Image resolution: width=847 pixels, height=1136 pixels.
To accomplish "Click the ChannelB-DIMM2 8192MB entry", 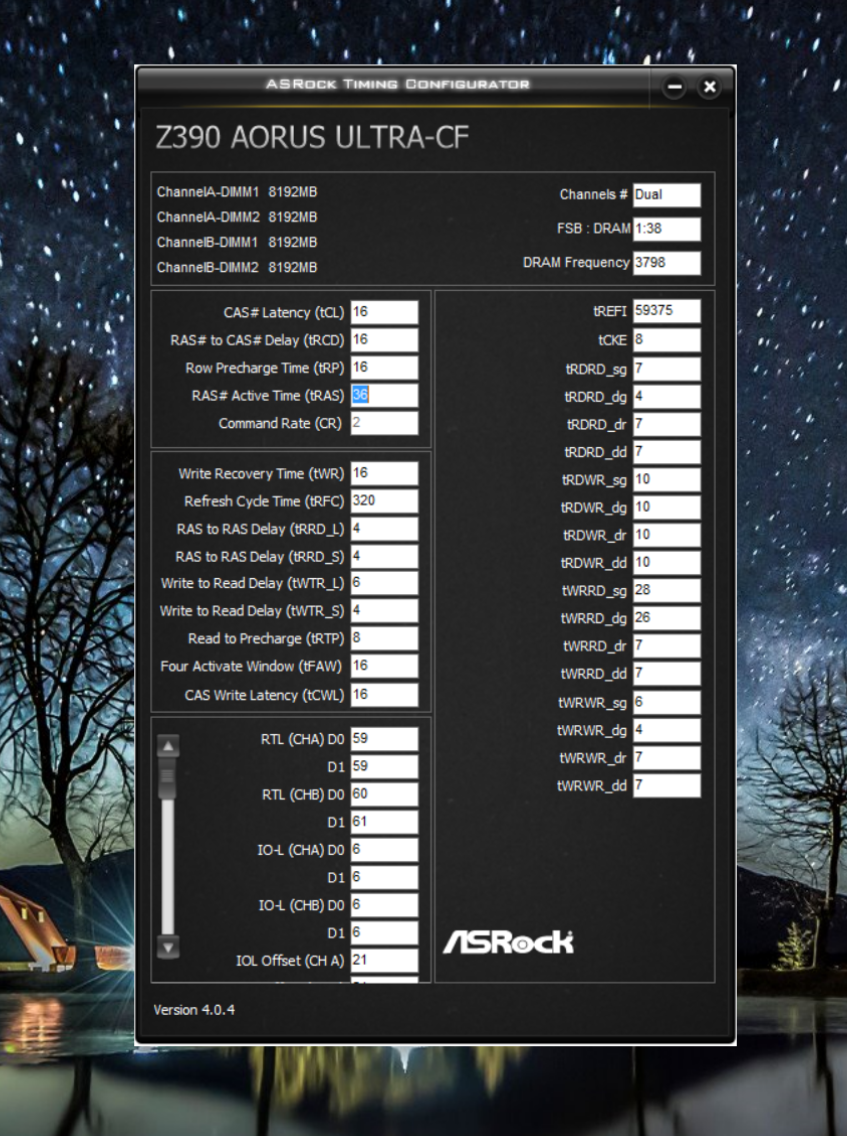I will coord(237,267).
